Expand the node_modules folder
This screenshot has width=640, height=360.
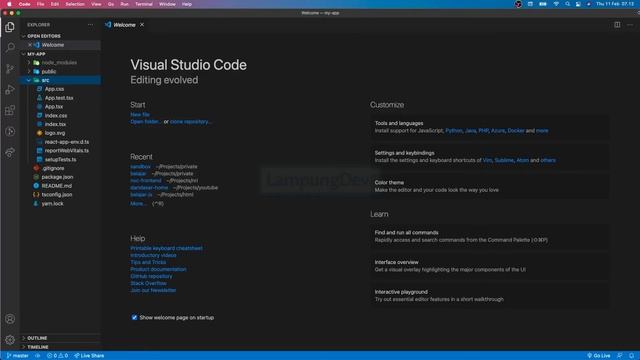(59, 62)
